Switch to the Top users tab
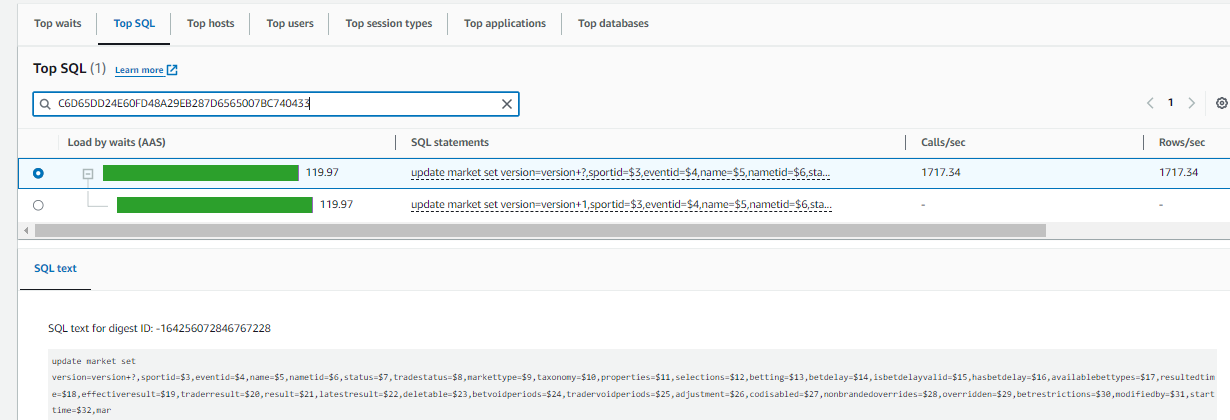The image size is (1230, 420). 290,23
